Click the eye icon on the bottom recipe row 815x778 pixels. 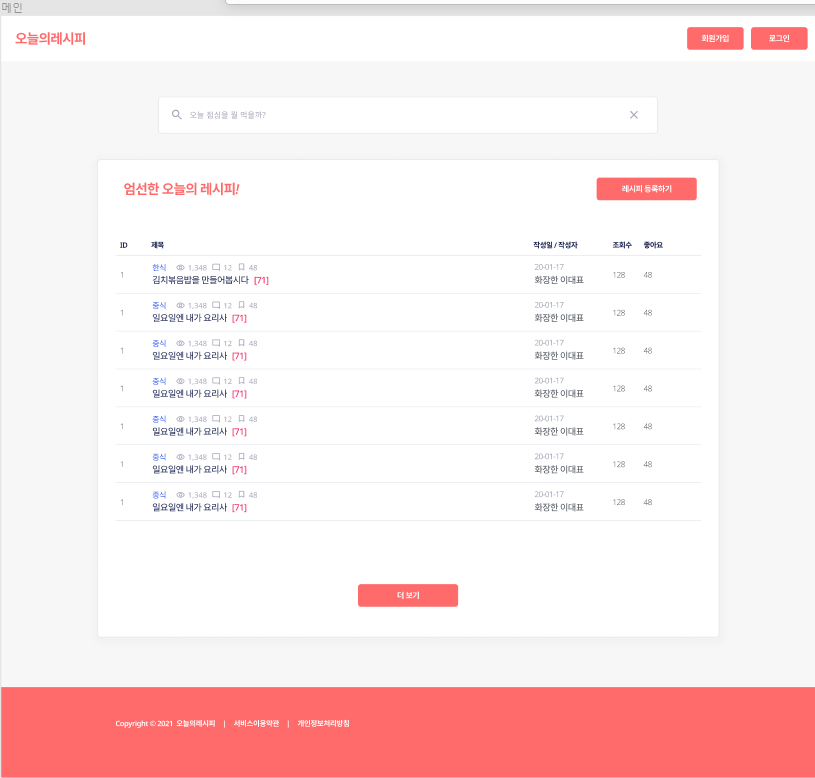click(178, 494)
